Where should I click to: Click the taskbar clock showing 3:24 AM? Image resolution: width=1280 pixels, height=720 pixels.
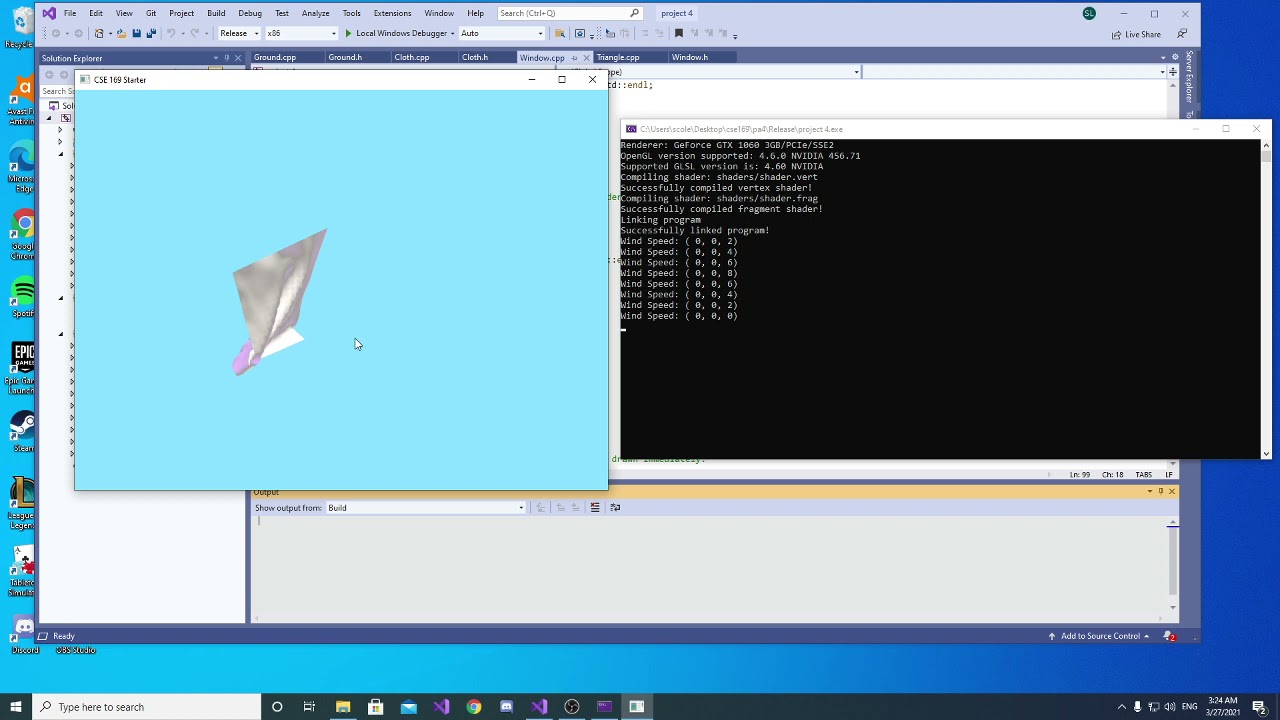click(1222, 707)
